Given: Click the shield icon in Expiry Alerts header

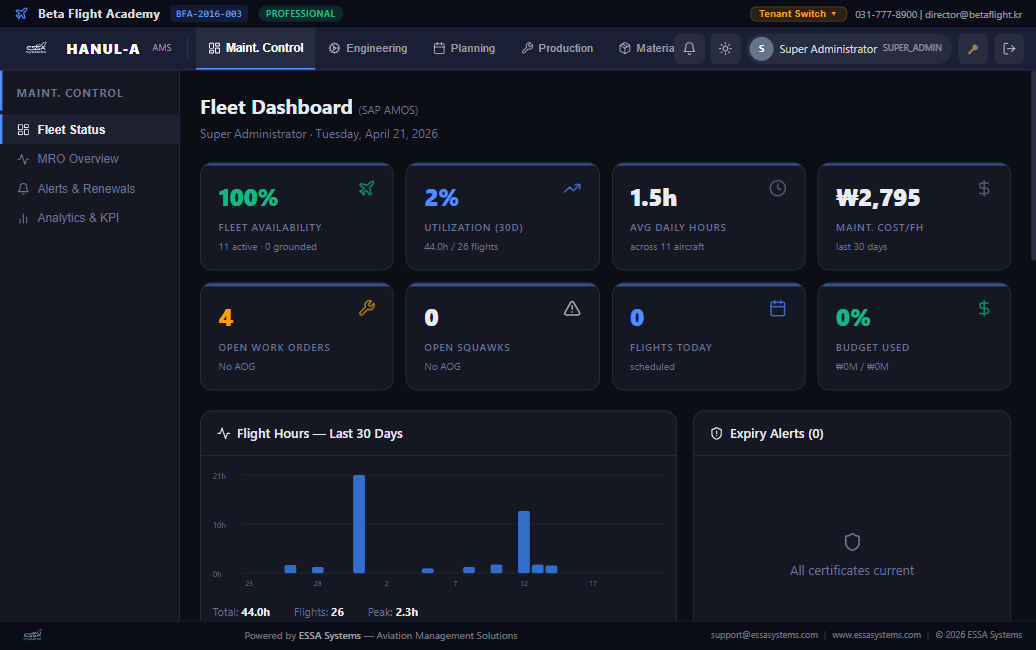Looking at the screenshot, I should (x=716, y=433).
